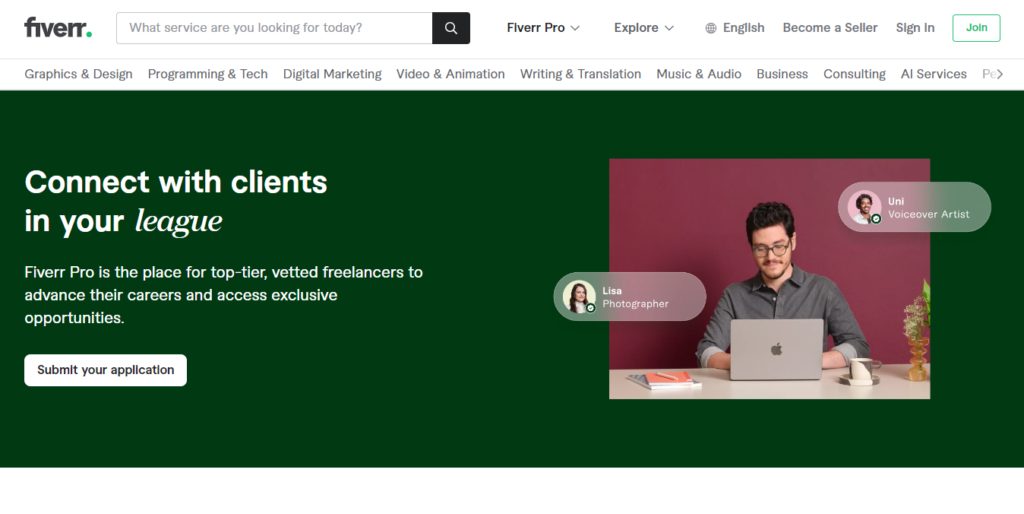This screenshot has height=514, width=1024.
Task: Open the Video & Animation category
Action: click(x=451, y=74)
